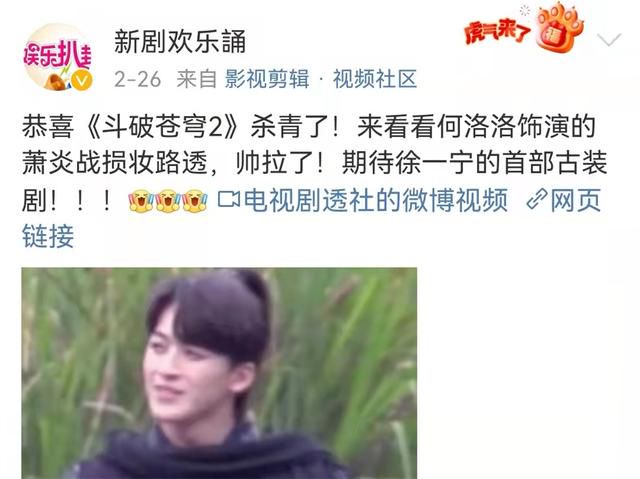Viewport: 640px width, 479px height.
Task: Expand the post options chevron
Action: 609,40
